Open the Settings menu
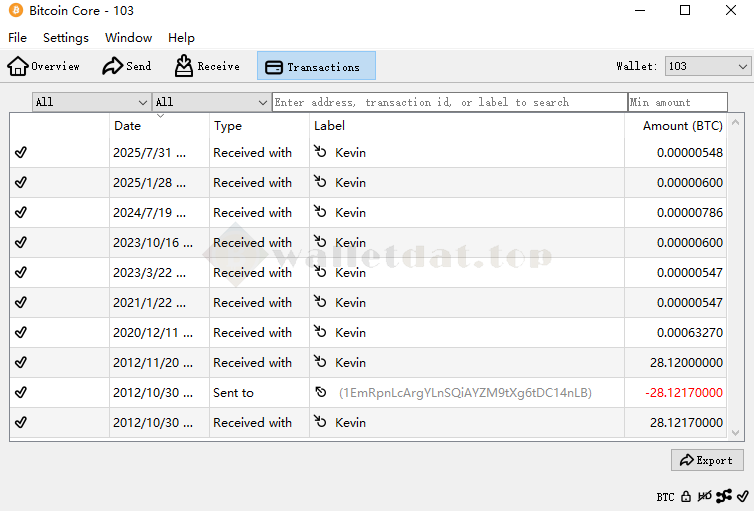Viewport: 754px width, 511px height. 66,38
